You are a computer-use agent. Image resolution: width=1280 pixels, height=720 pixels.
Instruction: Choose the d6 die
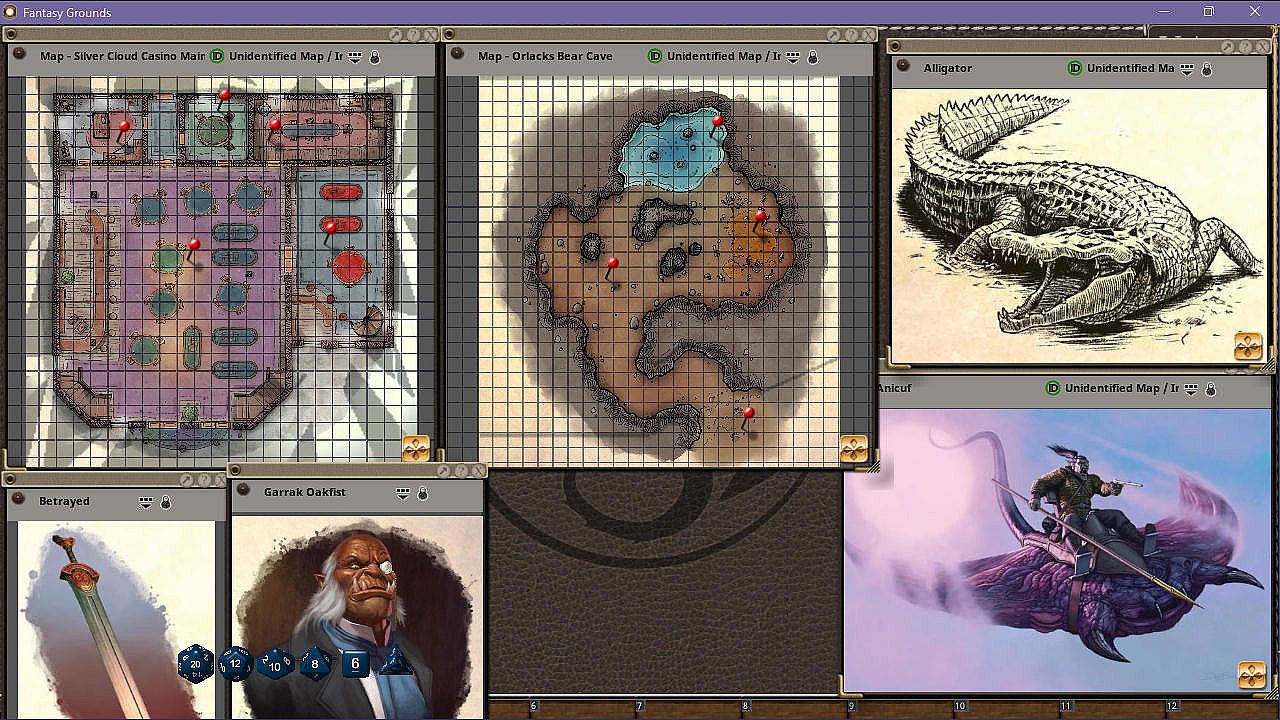pos(355,663)
